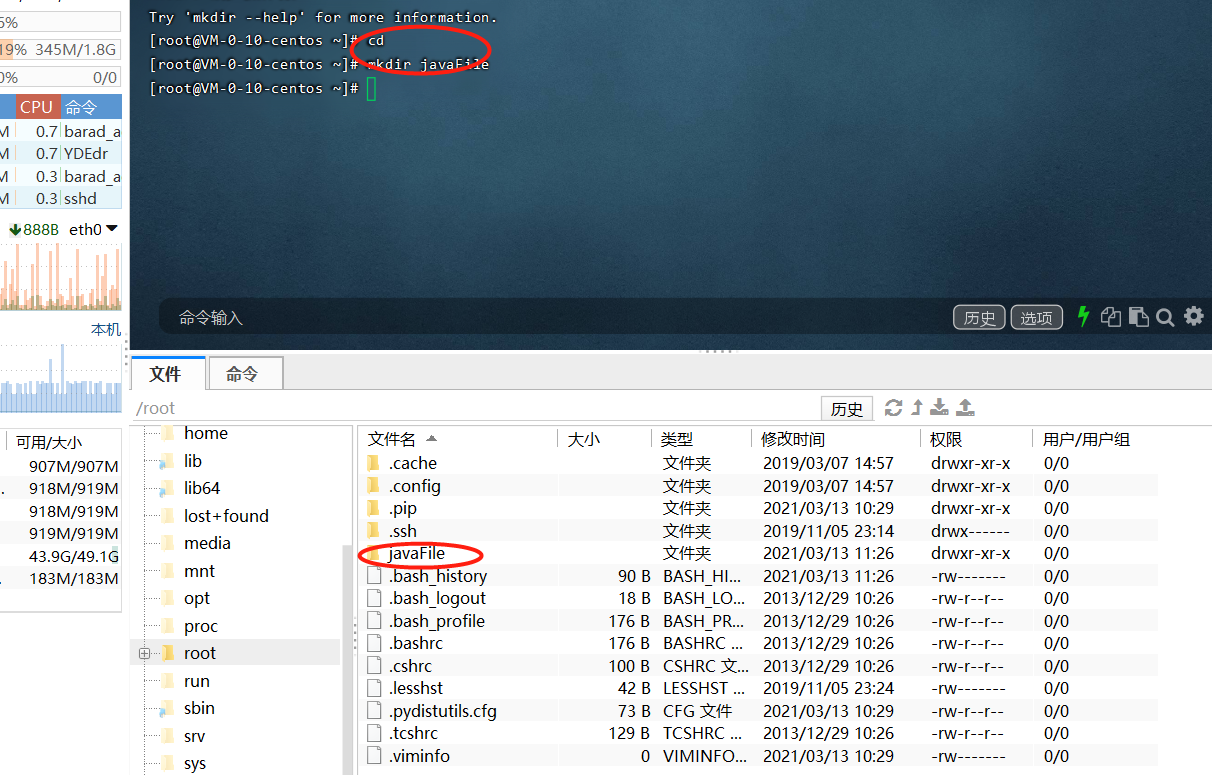
Task: Click the CPU process column header
Action: pyautogui.click(x=36, y=107)
